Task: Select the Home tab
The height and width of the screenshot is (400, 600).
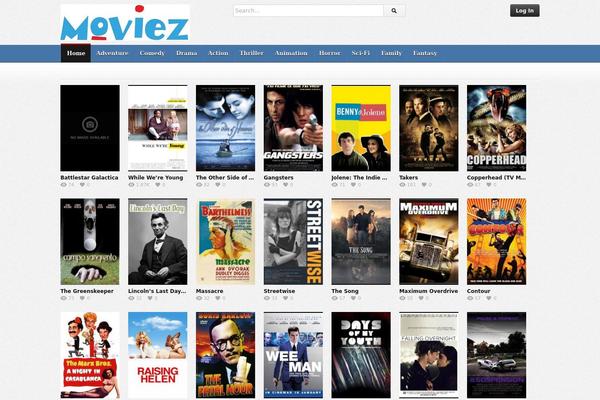Action: [76, 53]
